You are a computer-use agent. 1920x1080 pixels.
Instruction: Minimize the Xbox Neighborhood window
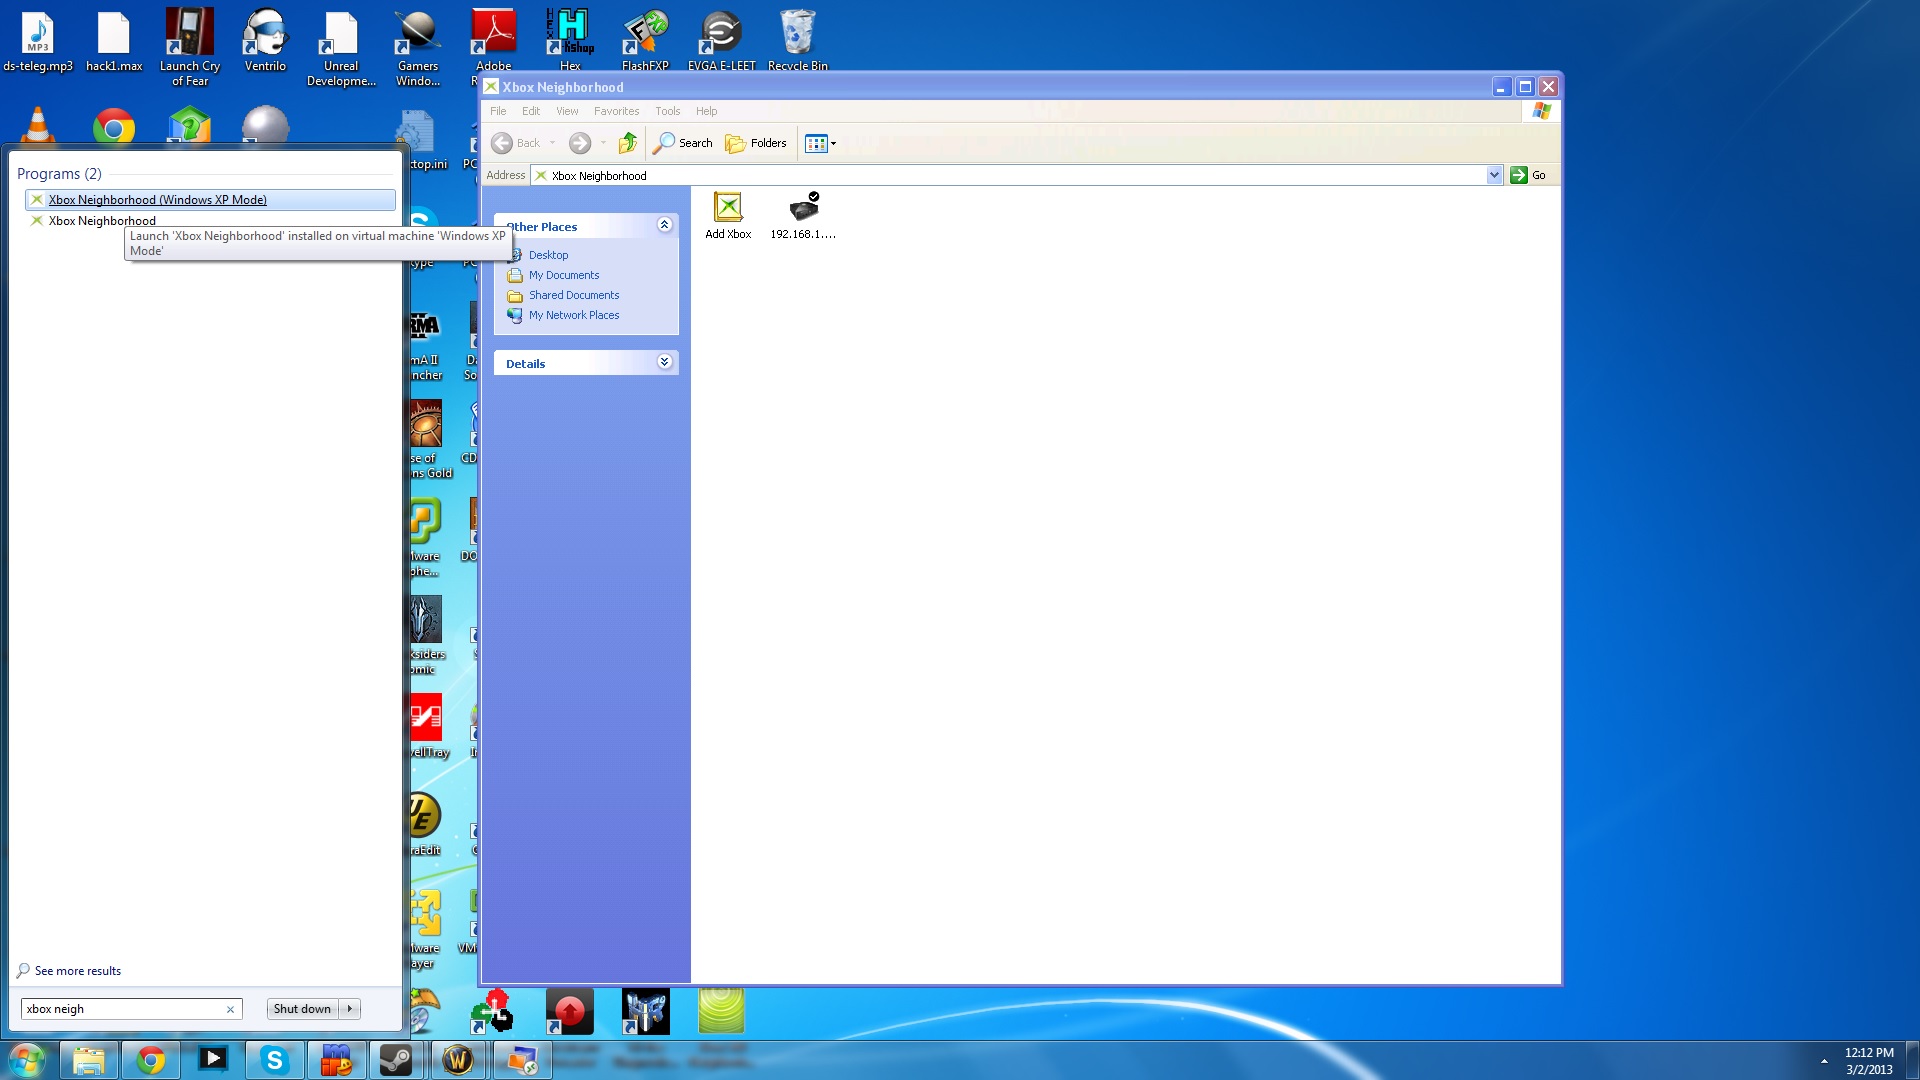point(1501,87)
